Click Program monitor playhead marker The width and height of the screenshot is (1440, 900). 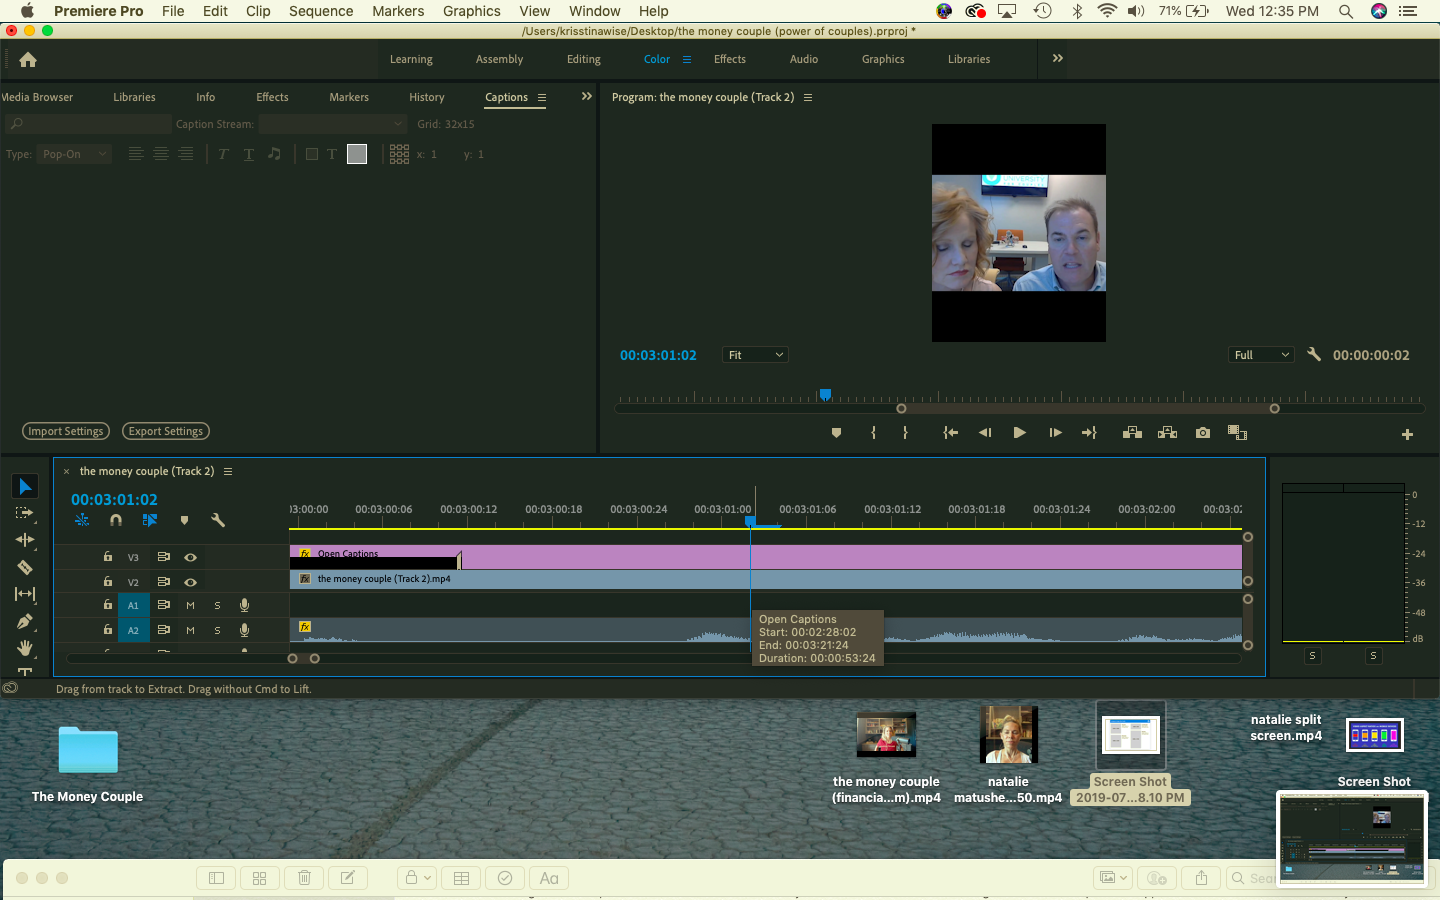825,395
